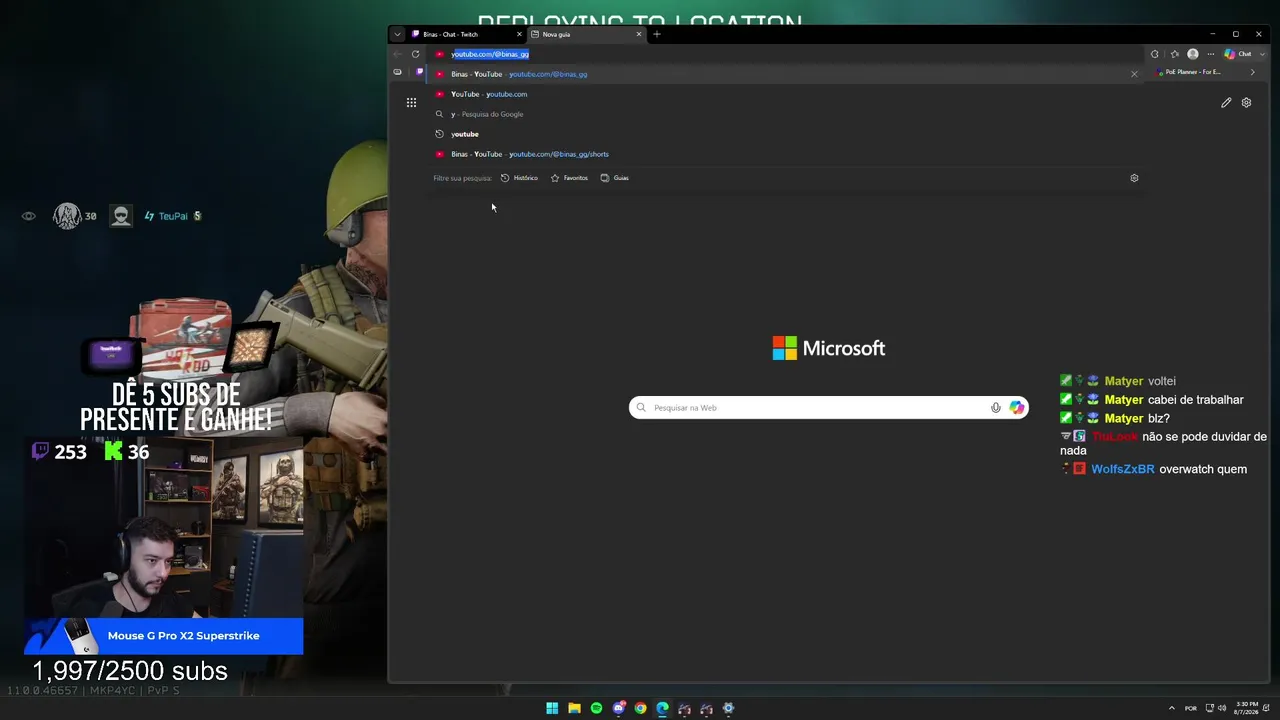This screenshot has width=1280, height=720.
Task: Switch to the Nova guia tab
Action: pyautogui.click(x=587, y=34)
